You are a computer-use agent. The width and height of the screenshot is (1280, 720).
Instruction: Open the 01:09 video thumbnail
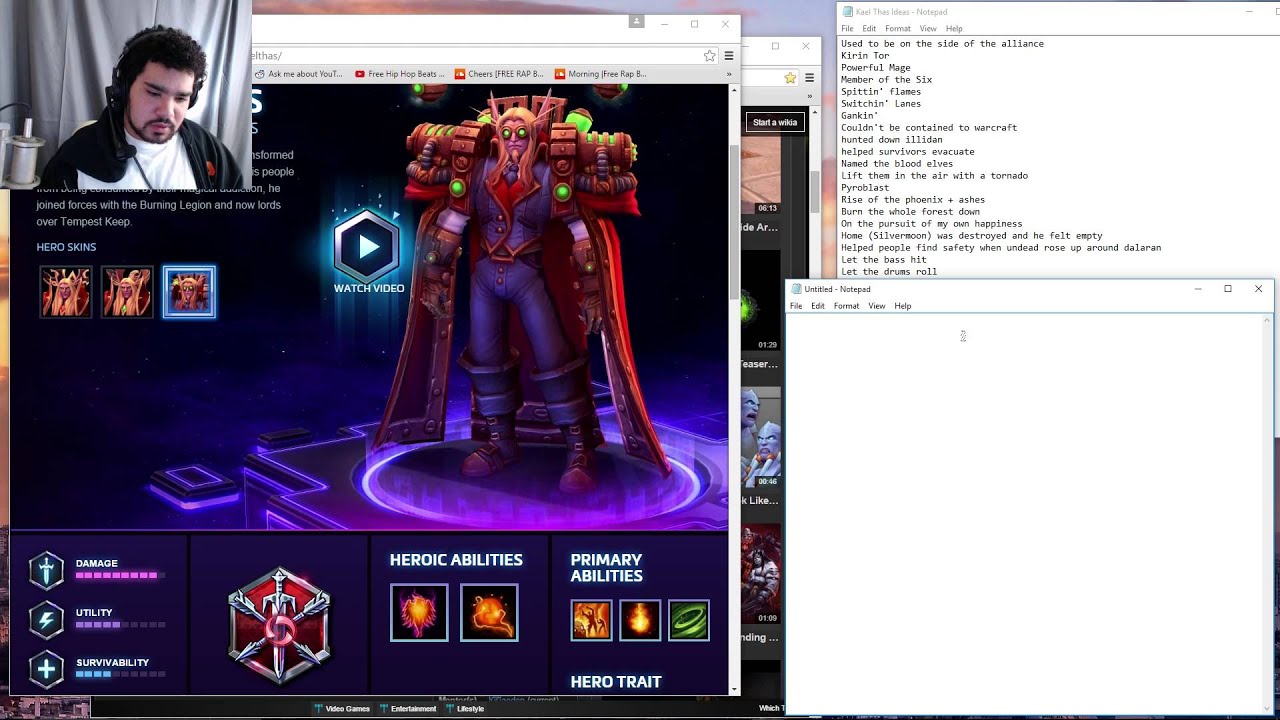pos(761,575)
